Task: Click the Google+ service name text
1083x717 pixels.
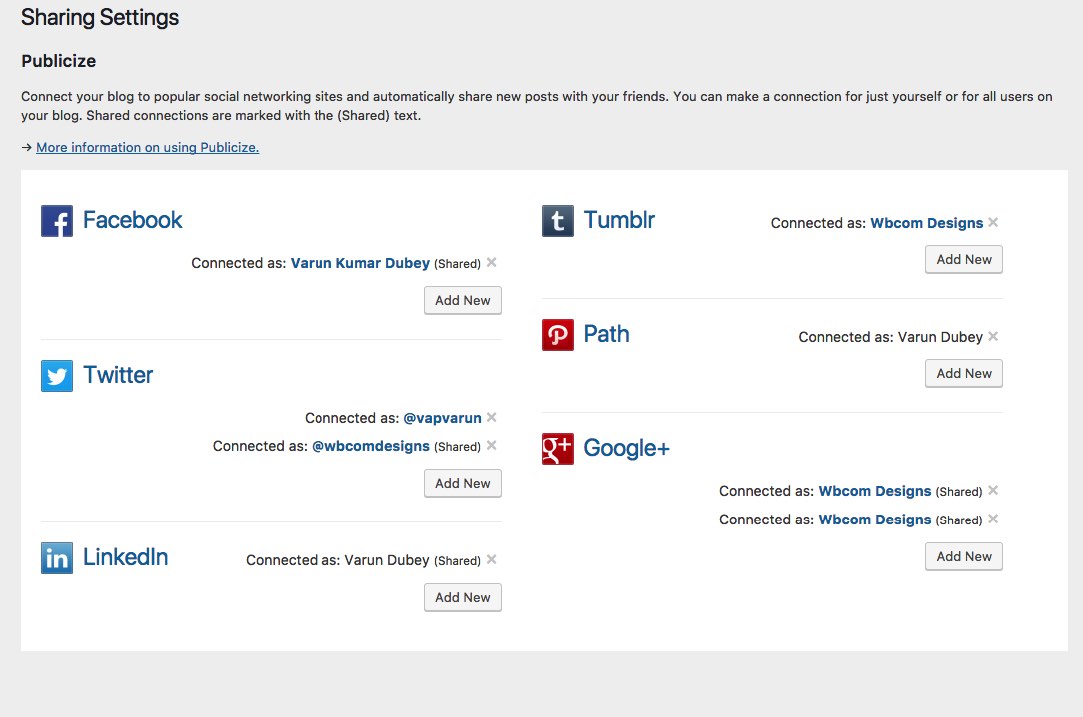Action: (626, 448)
